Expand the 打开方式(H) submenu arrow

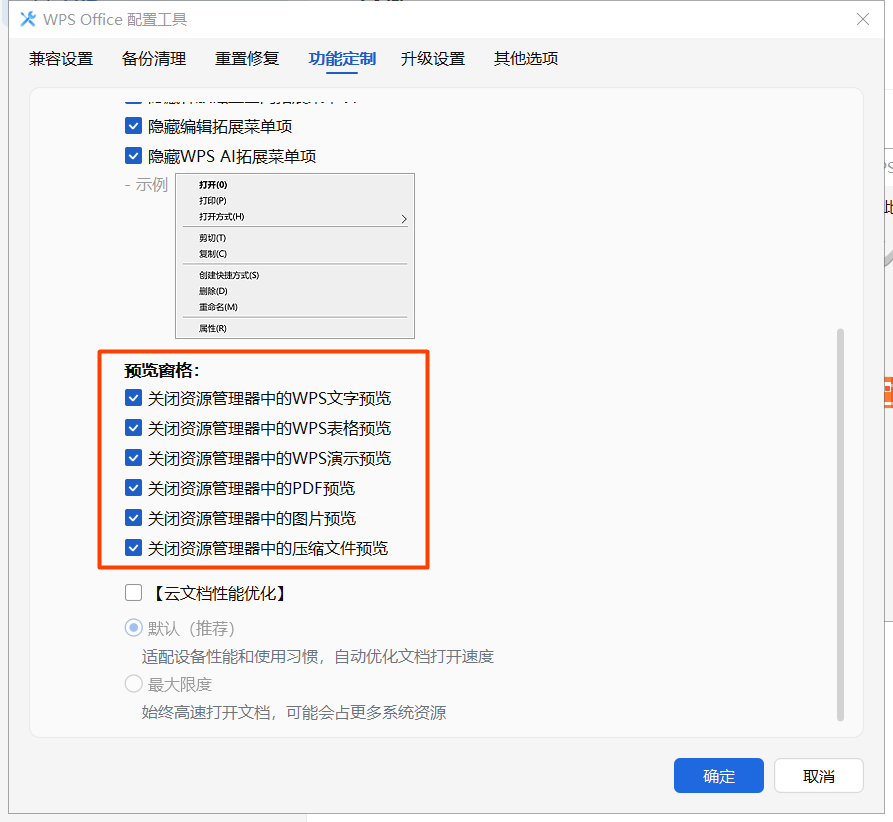405,216
